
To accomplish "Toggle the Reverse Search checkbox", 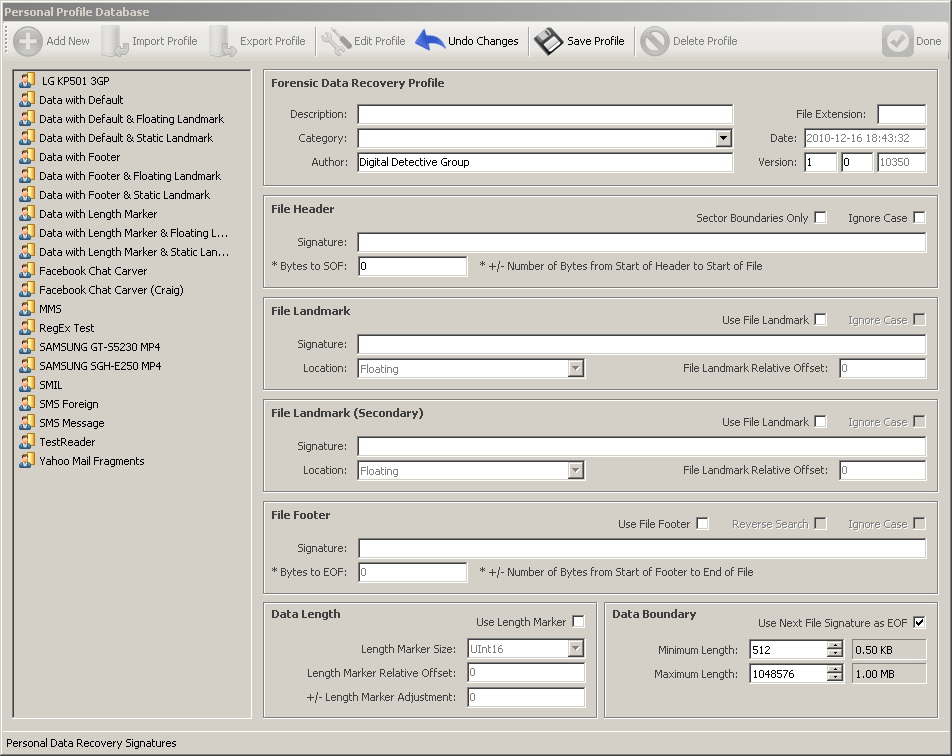I will [820, 523].
